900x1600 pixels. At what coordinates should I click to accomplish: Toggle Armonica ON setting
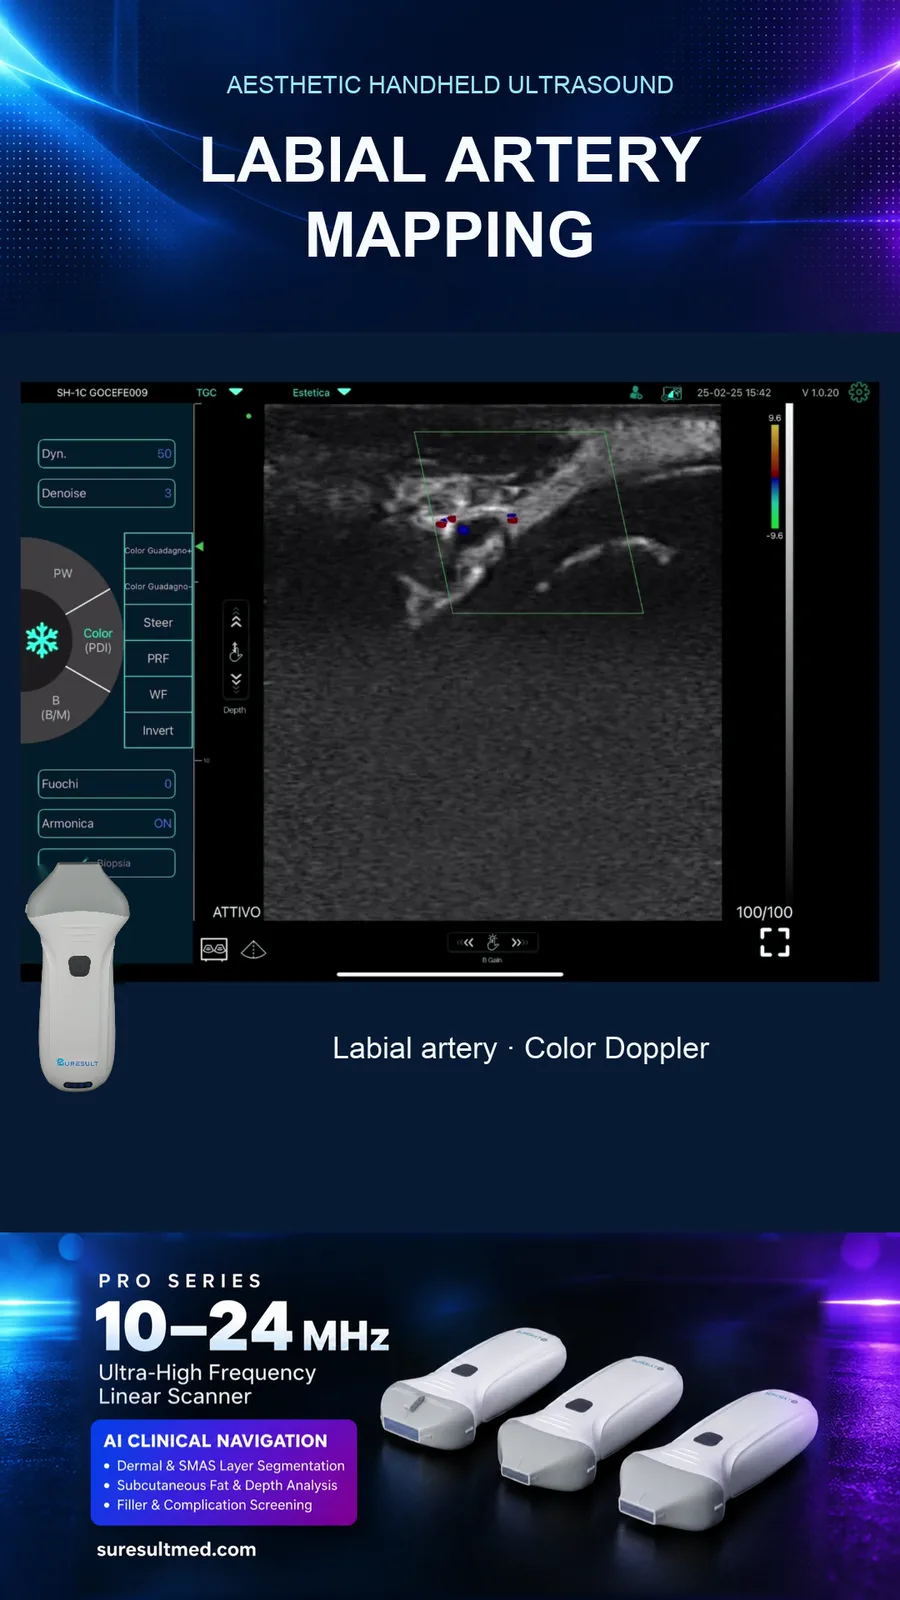(x=107, y=823)
